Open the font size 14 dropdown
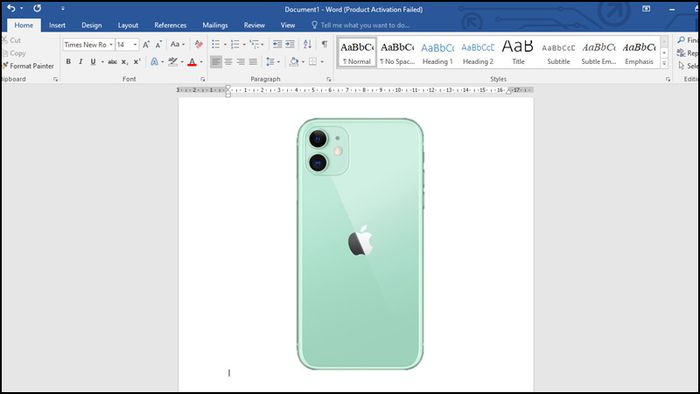The image size is (700, 394). [x=127, y=45]
